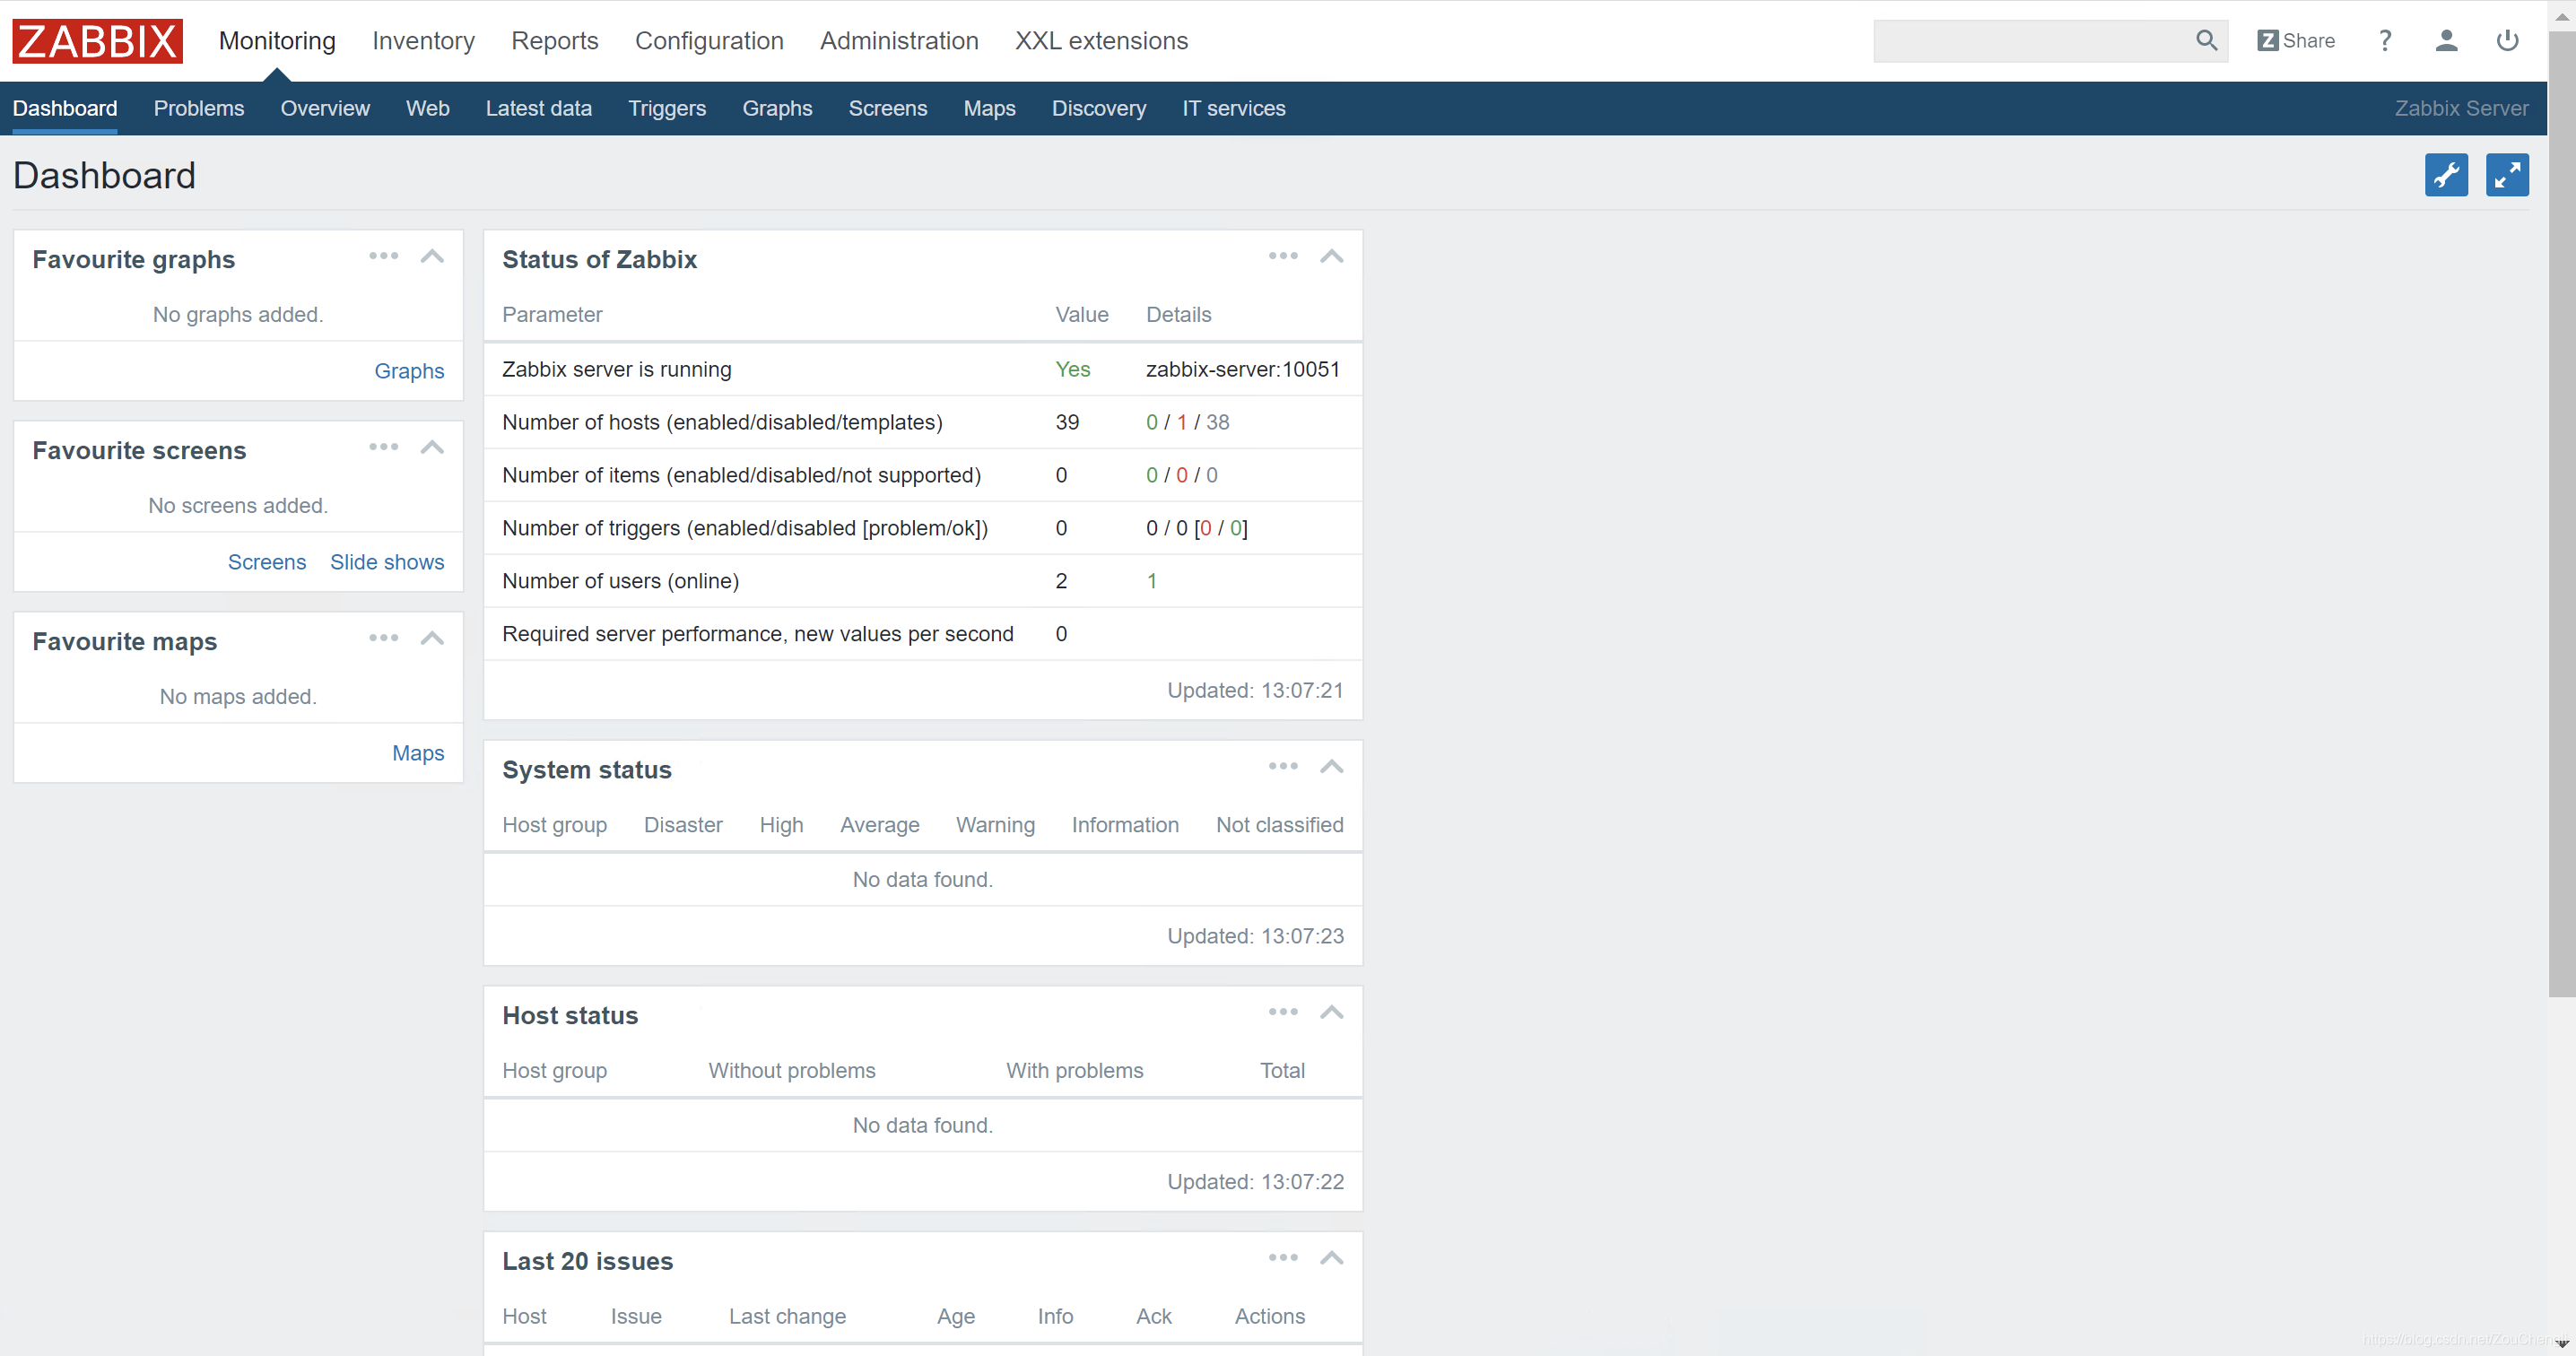Collapse the Favourite screens widget
The height and width of the screenshot is (1356, 2576).
[x=432, y=448]
